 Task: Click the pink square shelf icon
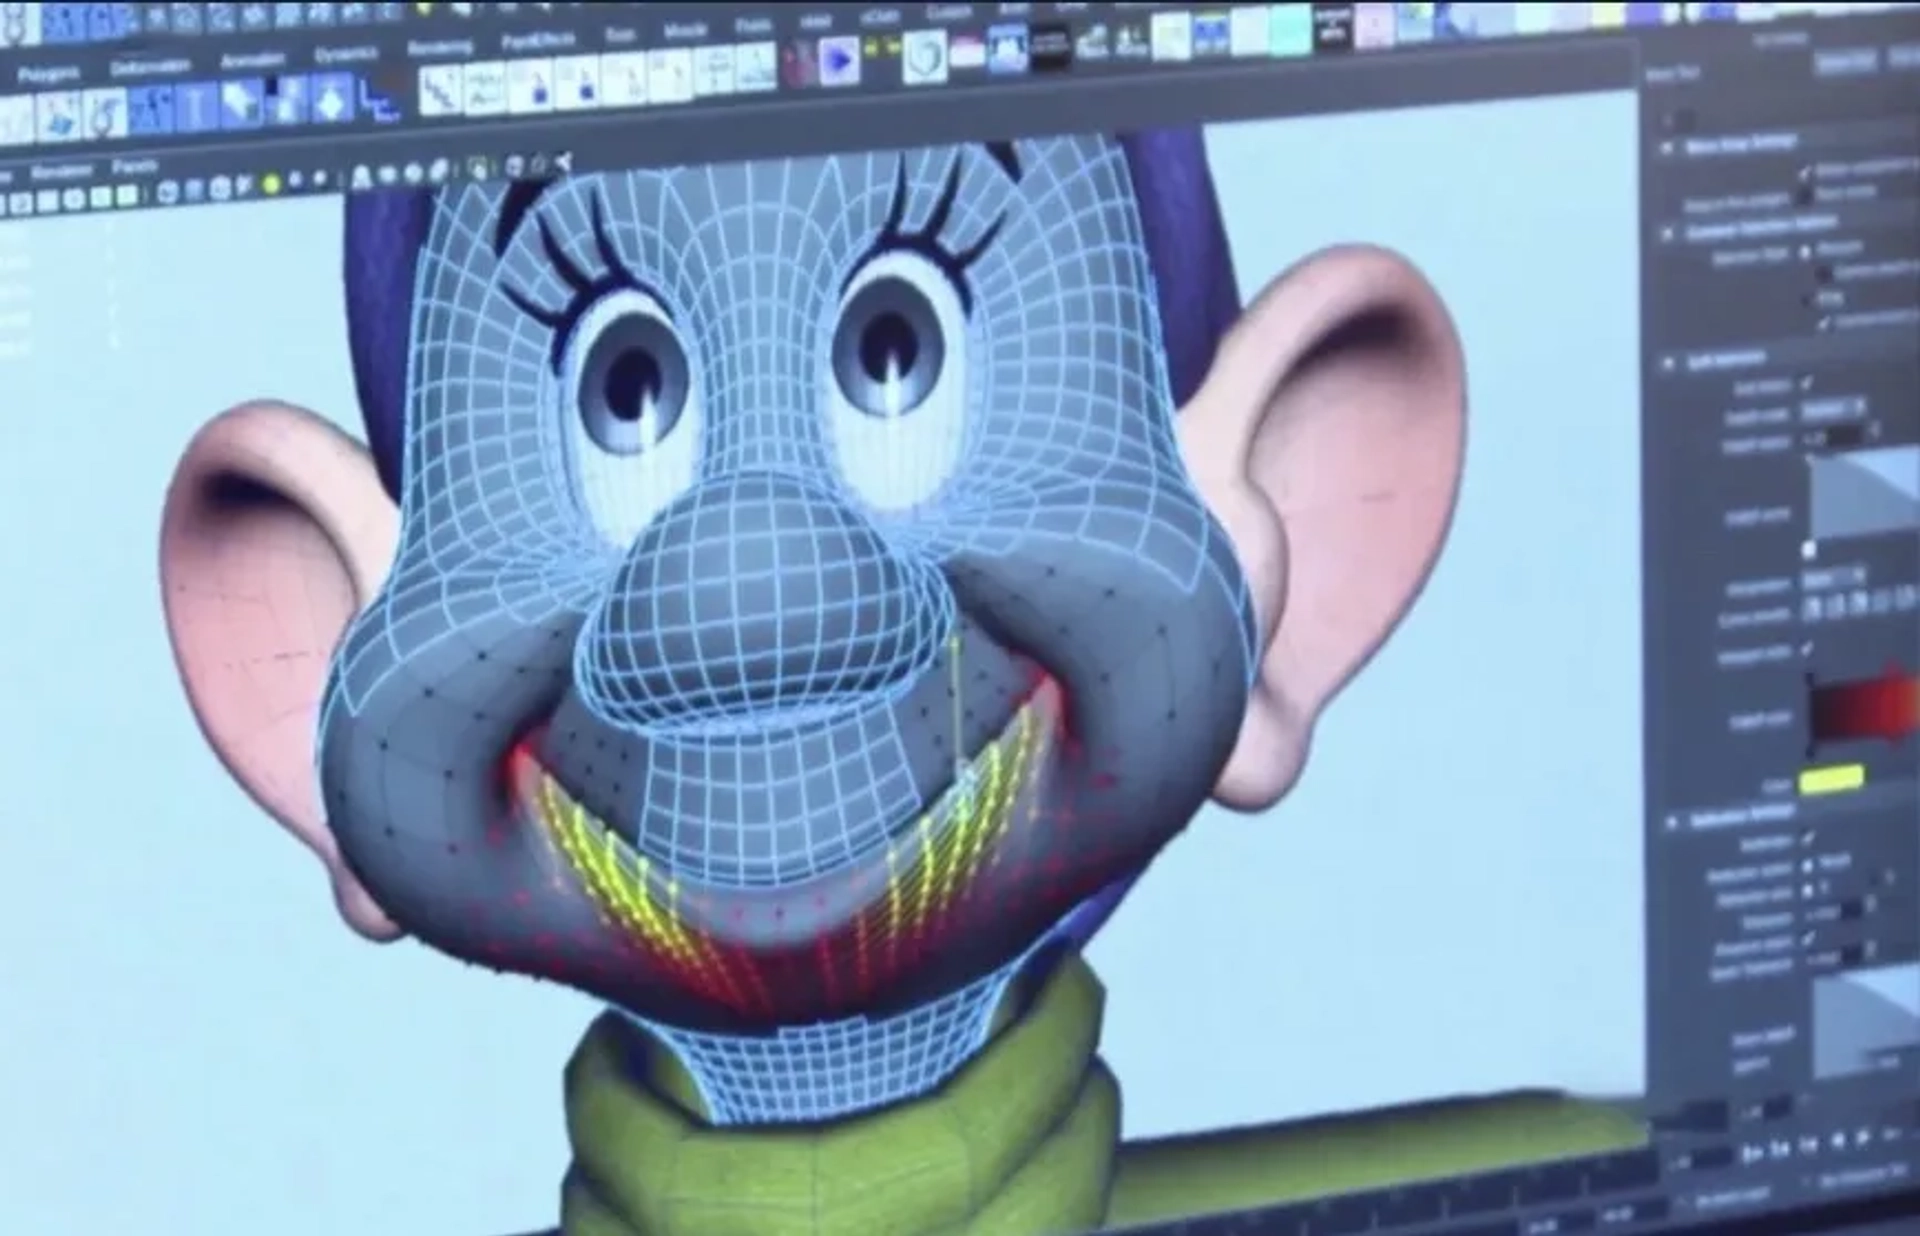(1375, 26)
